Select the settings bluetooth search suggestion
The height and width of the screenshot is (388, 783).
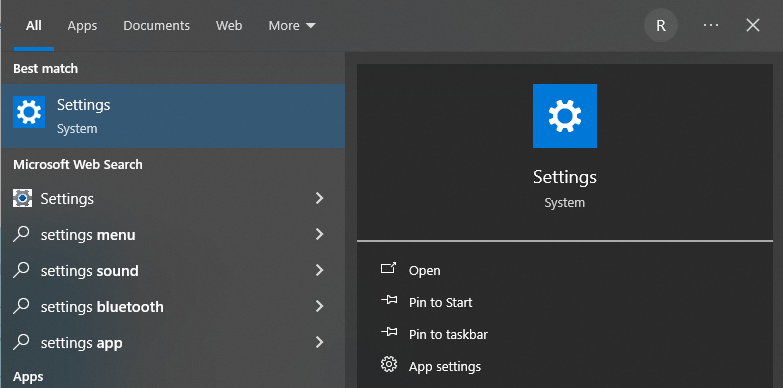173,306
